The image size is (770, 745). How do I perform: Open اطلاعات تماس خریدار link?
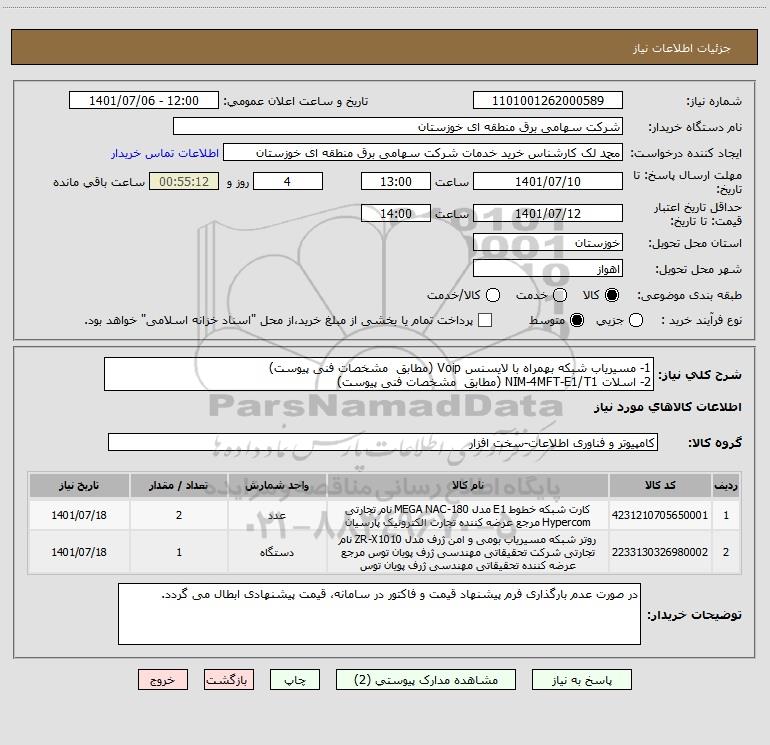(x=165, y=153)
